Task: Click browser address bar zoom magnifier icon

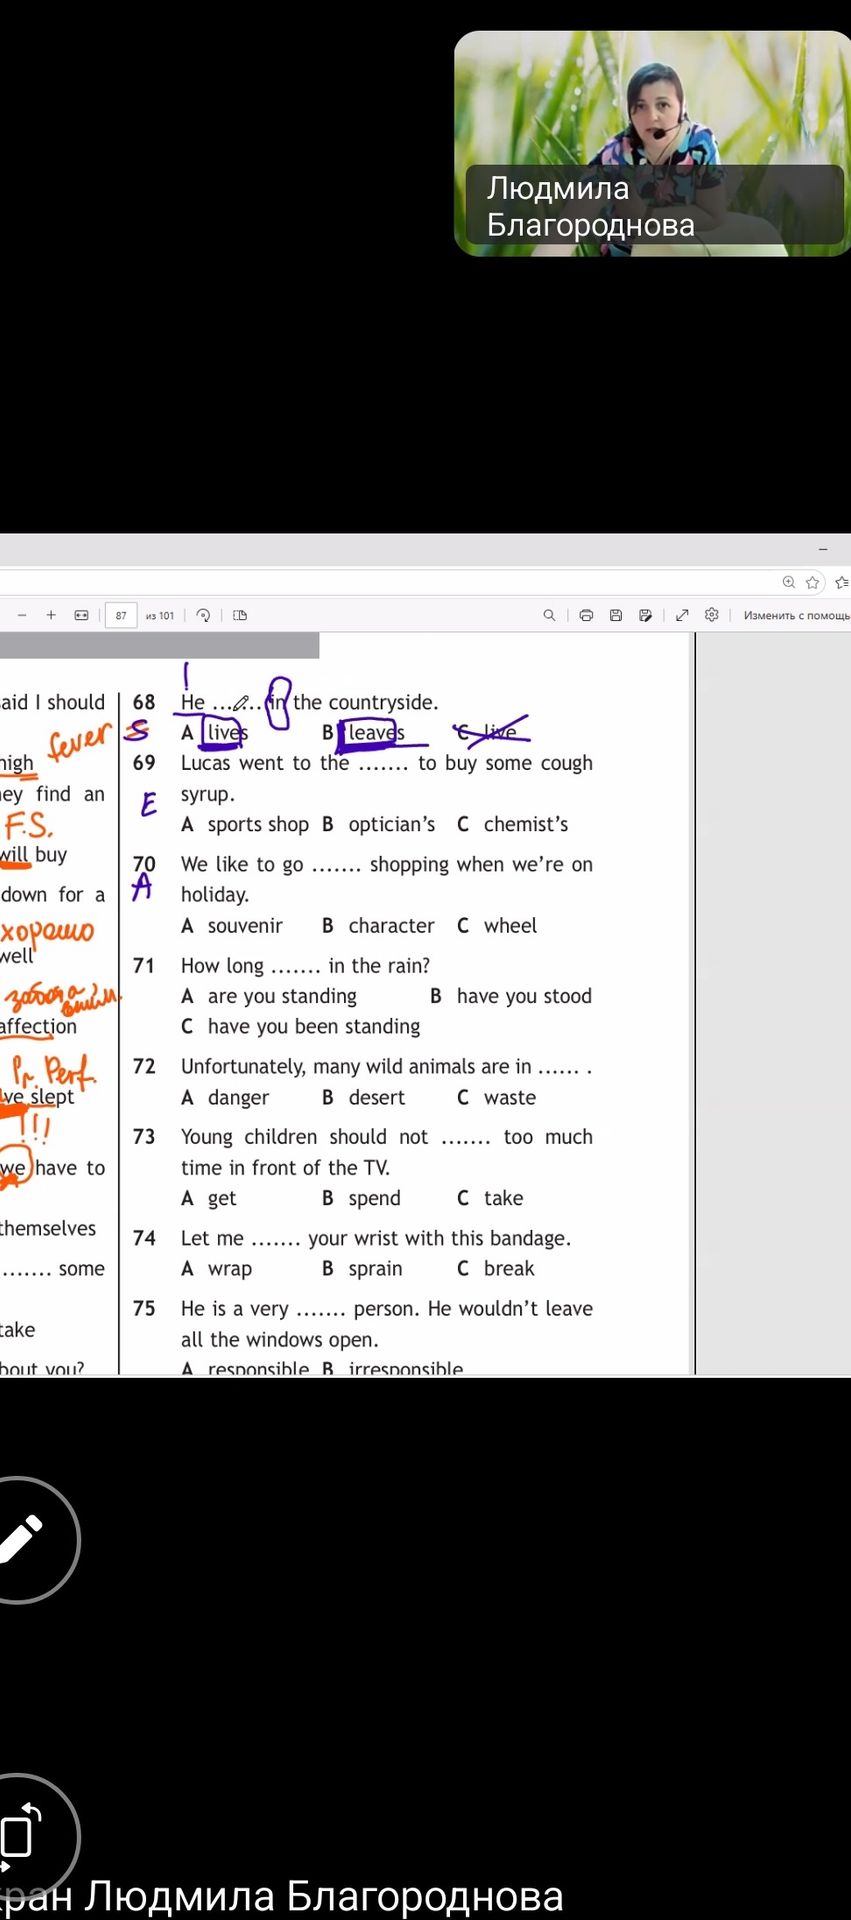Action: (x=788, y=582)
